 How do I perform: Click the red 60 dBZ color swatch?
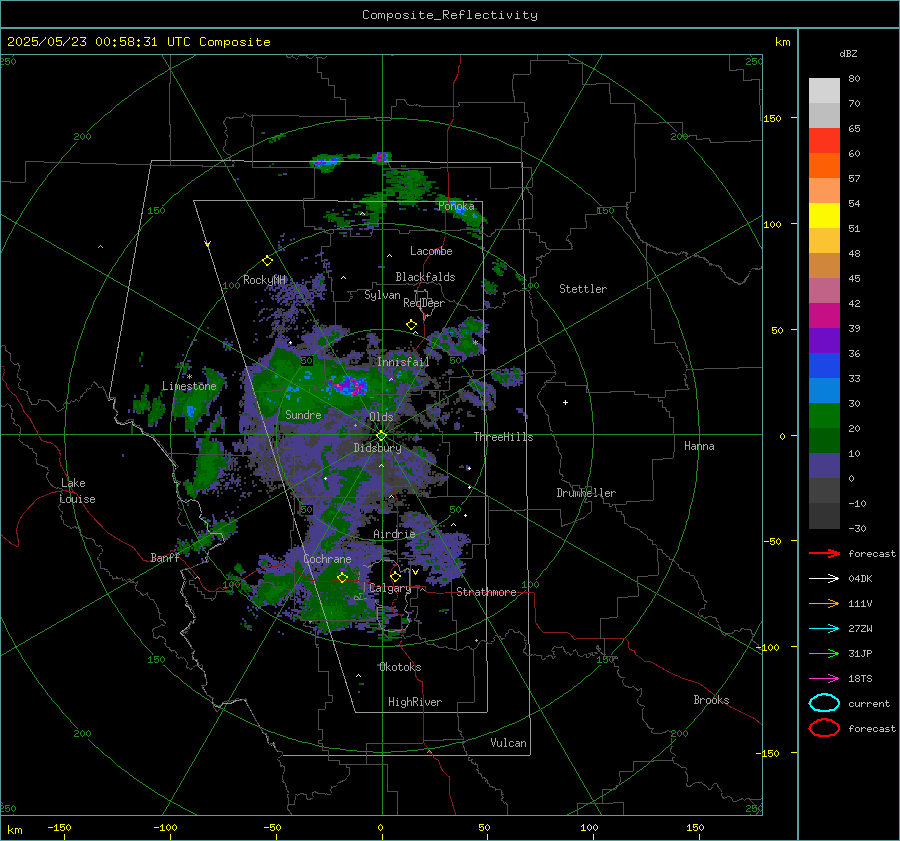click(x=824, y=141)
